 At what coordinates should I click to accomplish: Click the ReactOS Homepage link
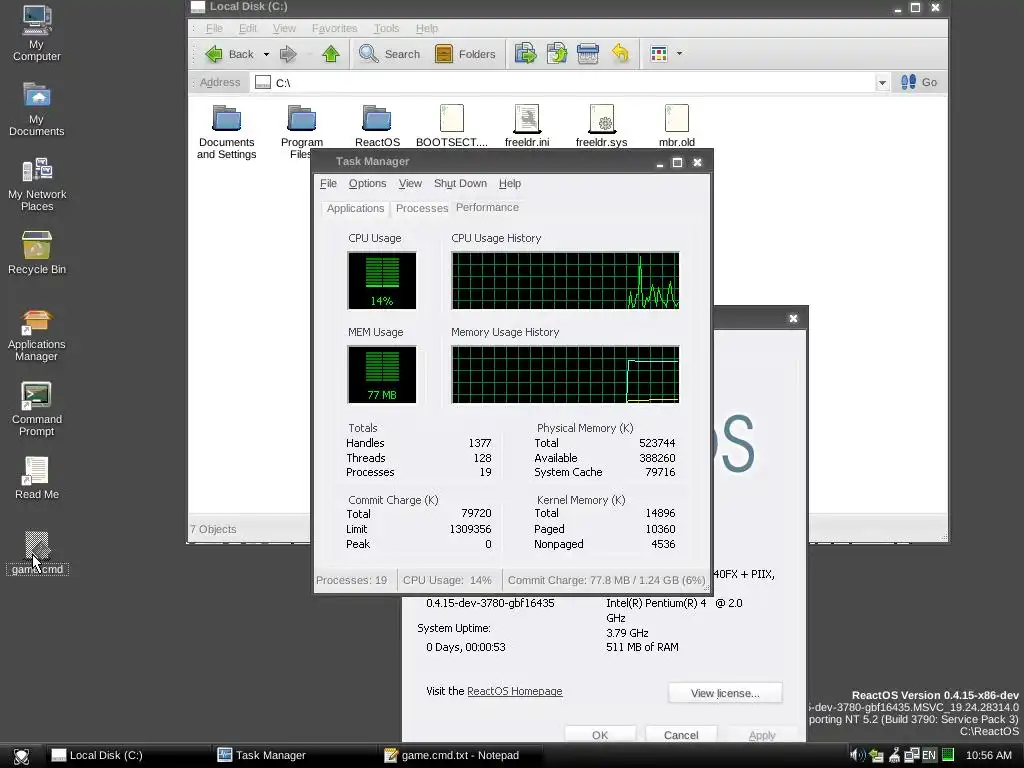(515, 691)
